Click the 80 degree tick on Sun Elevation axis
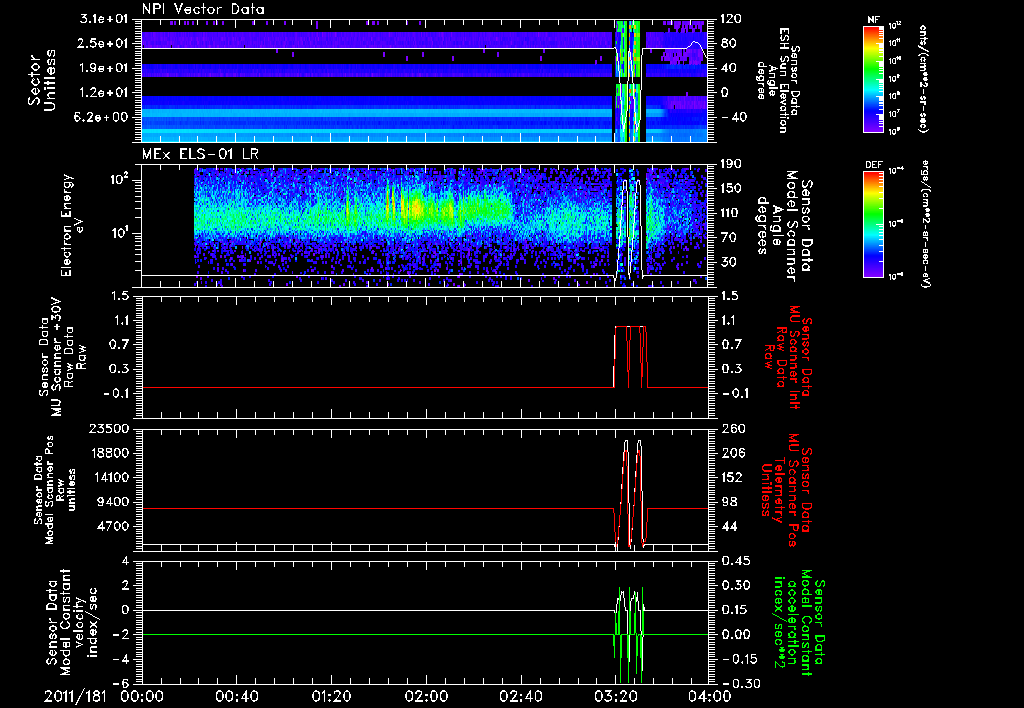The height and width of the screenshot is (708, 1024). click(x=729, y=44)
